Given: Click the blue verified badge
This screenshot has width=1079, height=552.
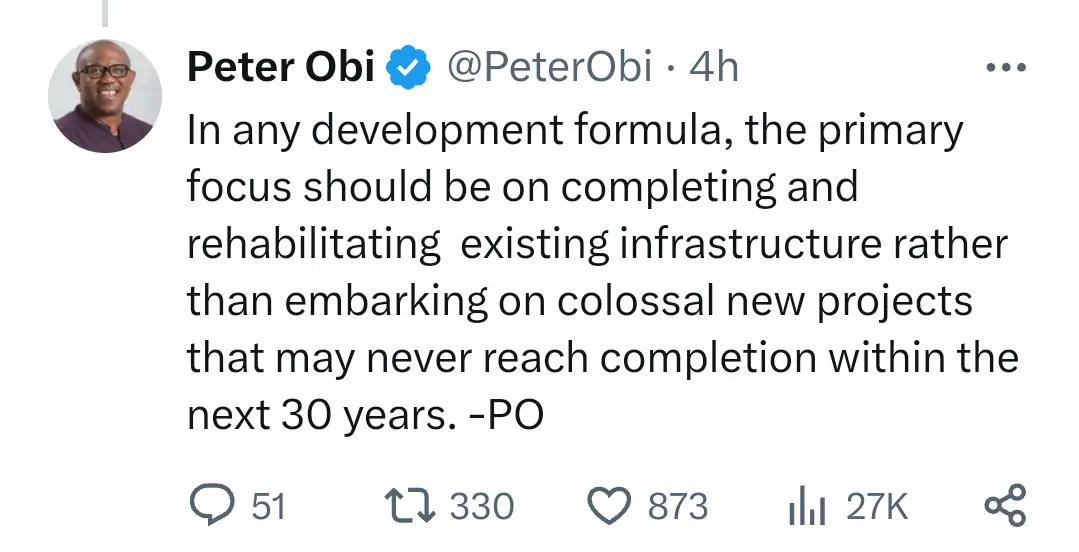Looking at the screenshot, I should click(408, 68).
